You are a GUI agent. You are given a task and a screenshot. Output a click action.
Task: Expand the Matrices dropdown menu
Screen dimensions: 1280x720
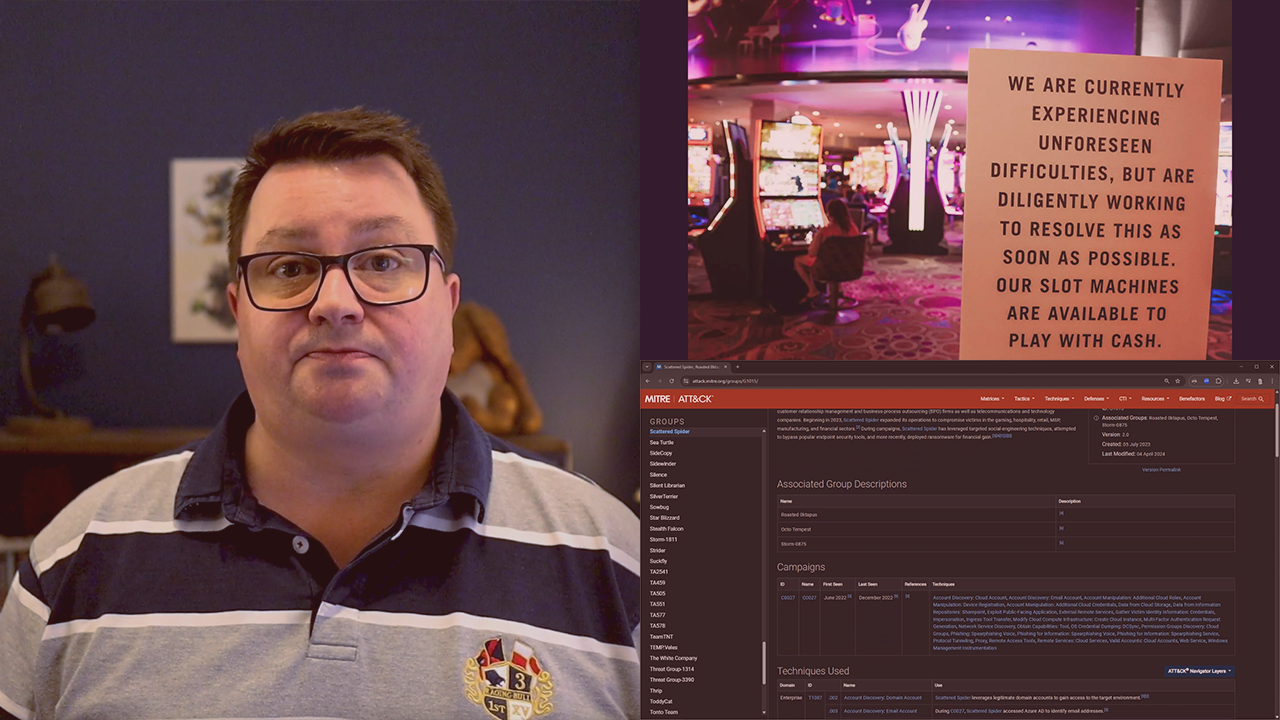click(991, 399)
